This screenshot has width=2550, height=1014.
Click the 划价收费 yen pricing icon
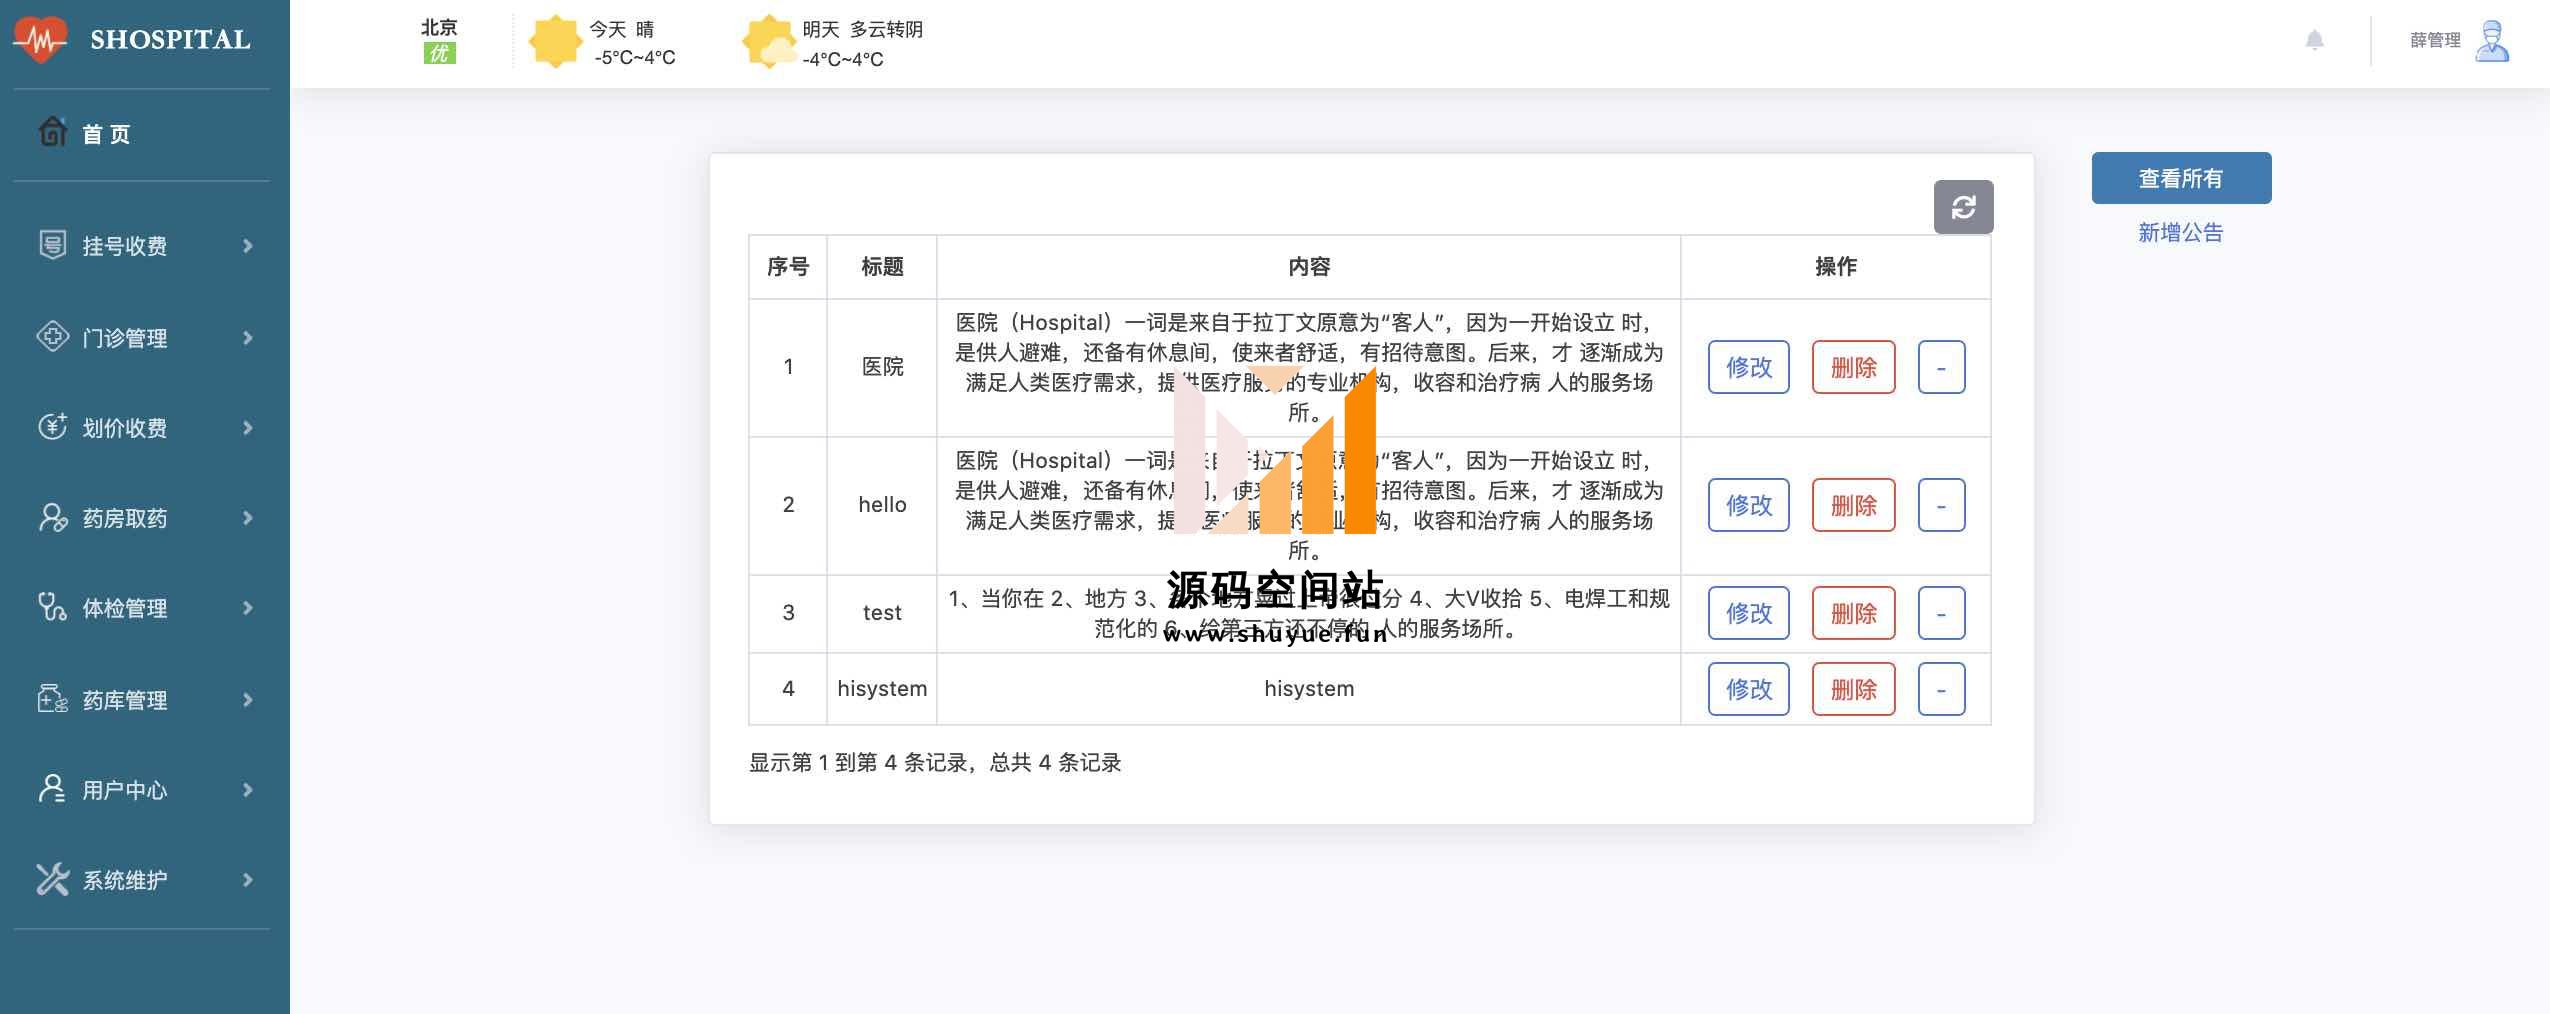53,427
